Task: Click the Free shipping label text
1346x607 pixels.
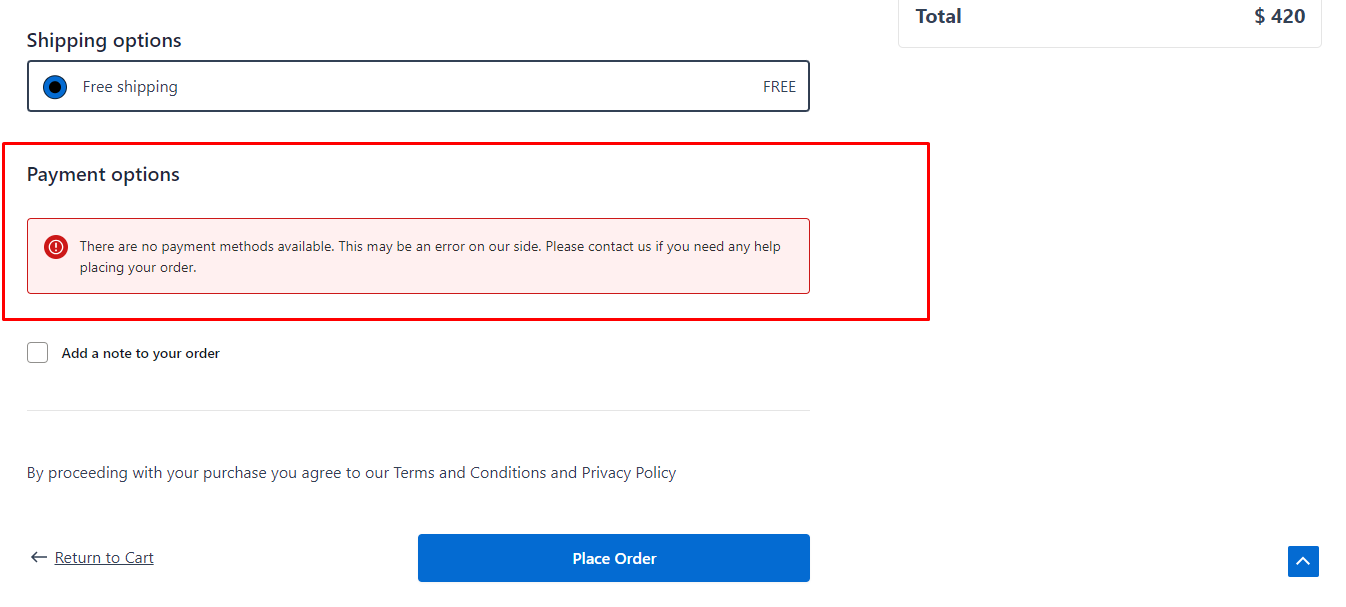Action: pyautogui.click(x=130, y=87)
